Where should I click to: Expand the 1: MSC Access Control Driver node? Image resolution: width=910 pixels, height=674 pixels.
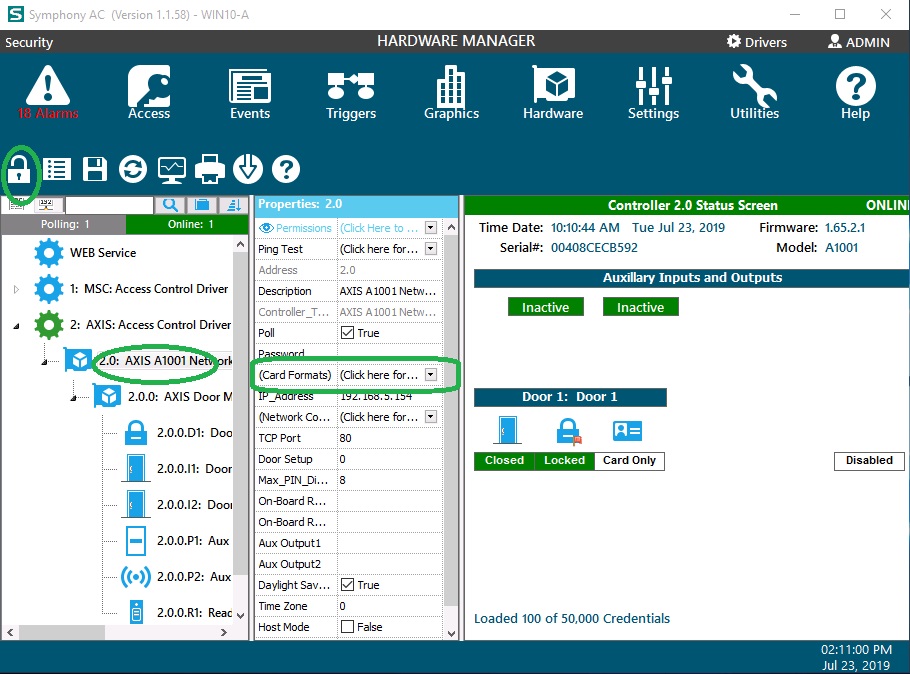(x=16, y=289)
